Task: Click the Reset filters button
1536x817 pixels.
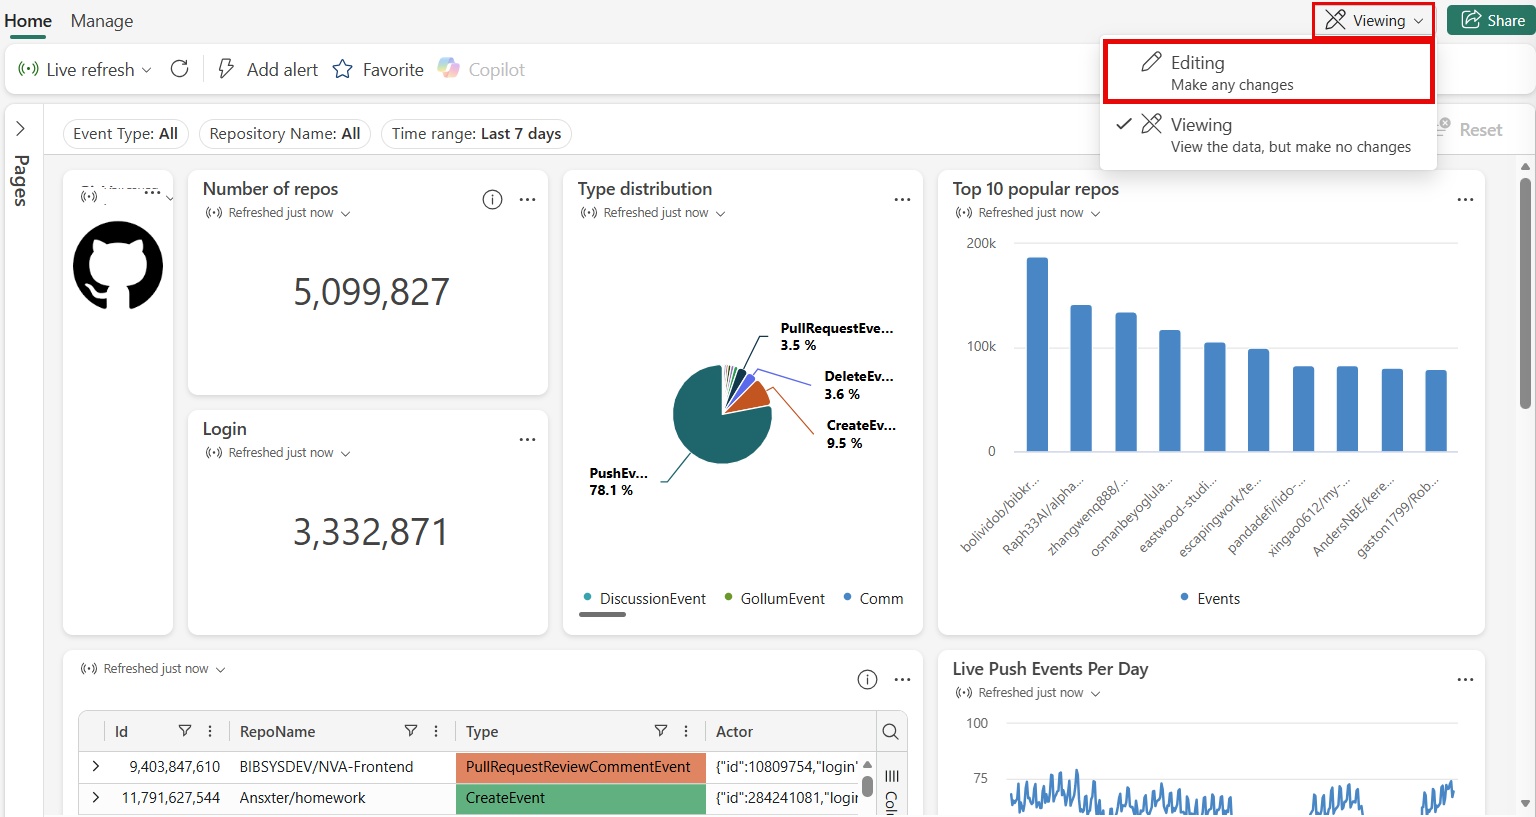Action: (1469, 129)
